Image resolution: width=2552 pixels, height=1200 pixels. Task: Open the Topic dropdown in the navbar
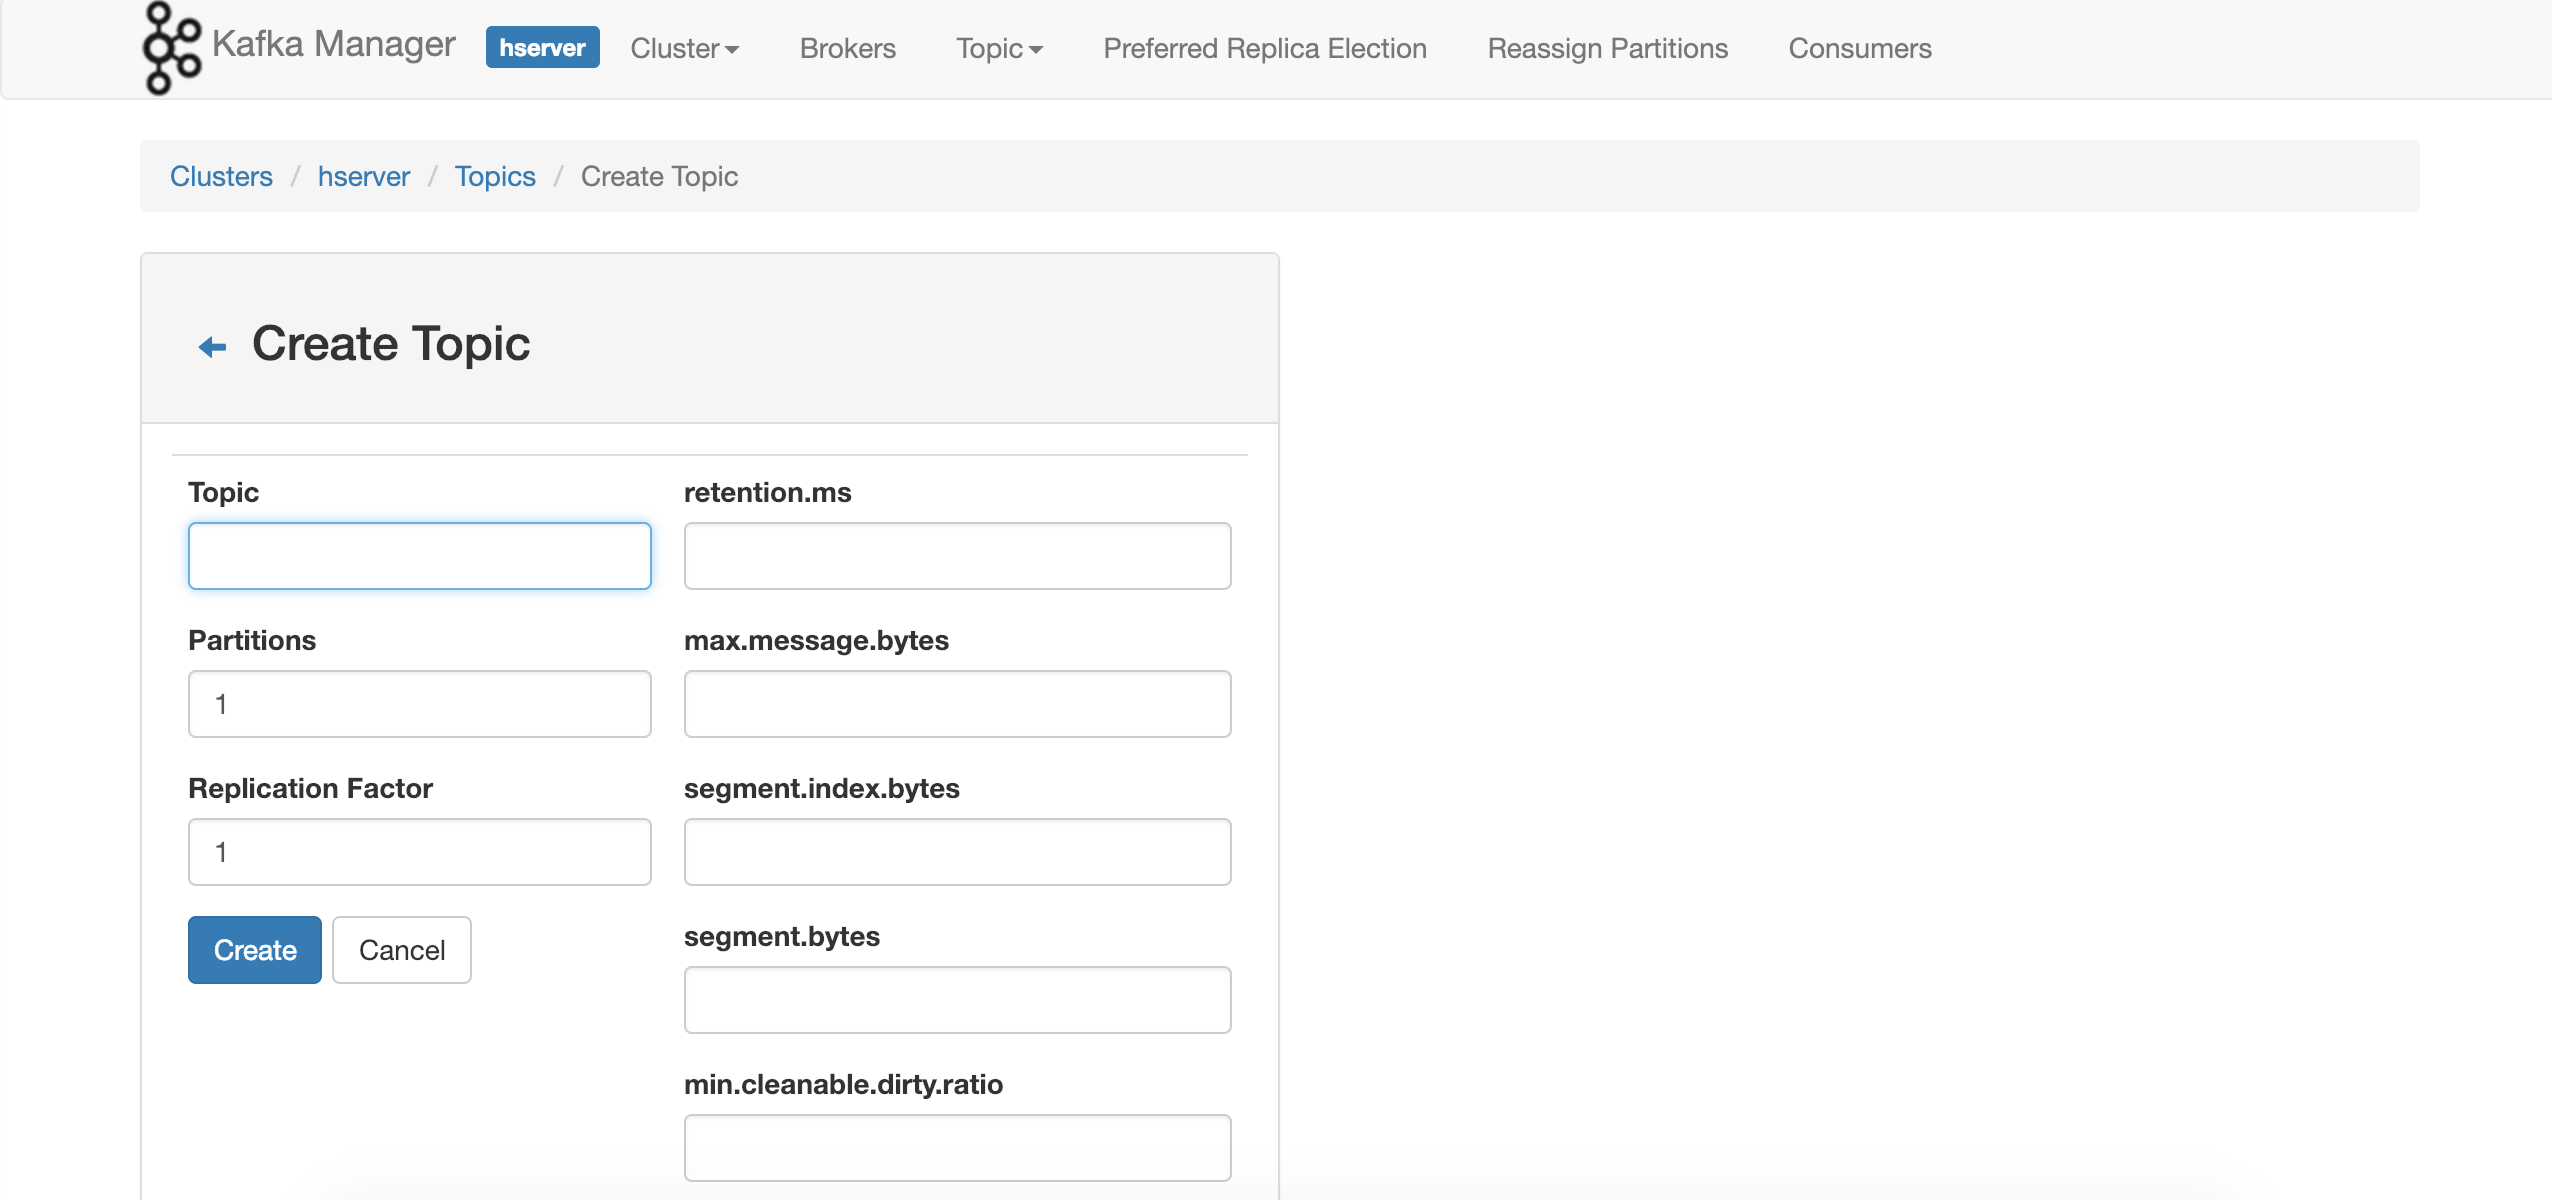(997, 48)
